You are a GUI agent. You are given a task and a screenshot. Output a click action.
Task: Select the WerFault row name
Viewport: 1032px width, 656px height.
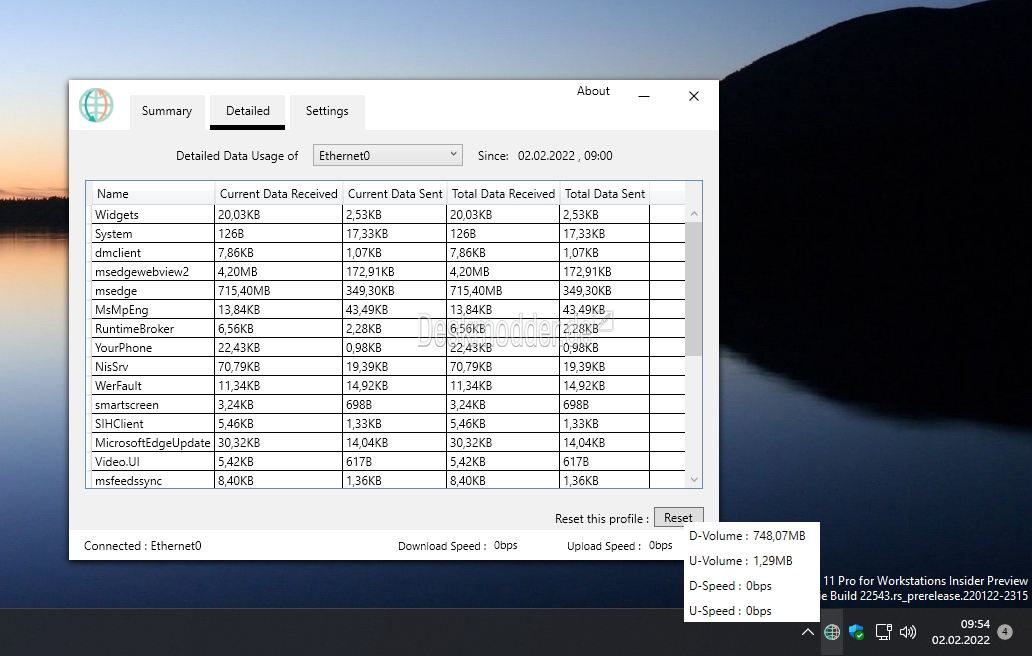click(x=118, y=386)
